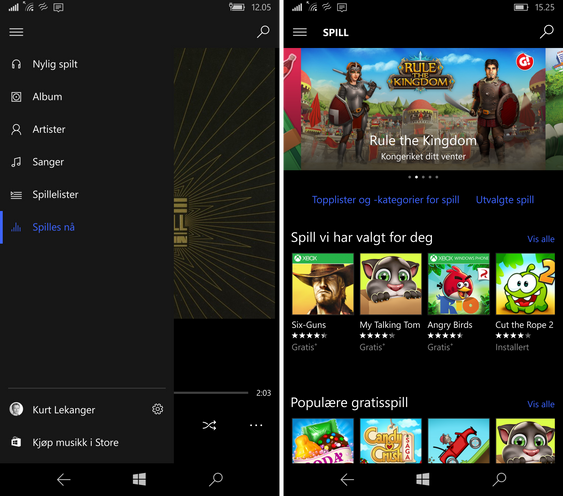
Task: Open My Talking Tom game tile
Action: click(x=391, y=302)
